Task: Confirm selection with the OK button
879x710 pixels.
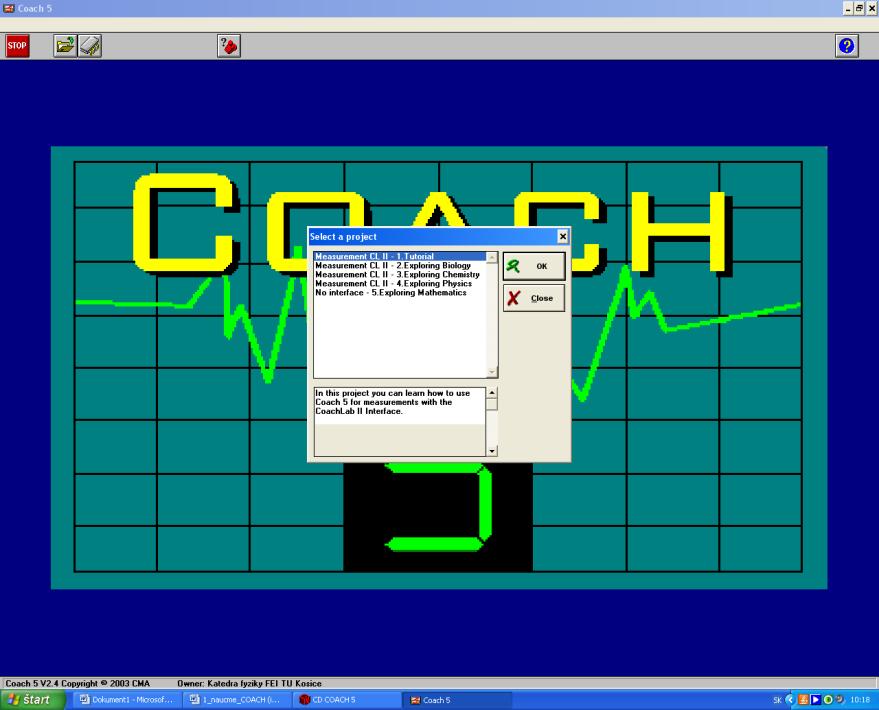Action: pyautogui.click(x=534, y=266)
